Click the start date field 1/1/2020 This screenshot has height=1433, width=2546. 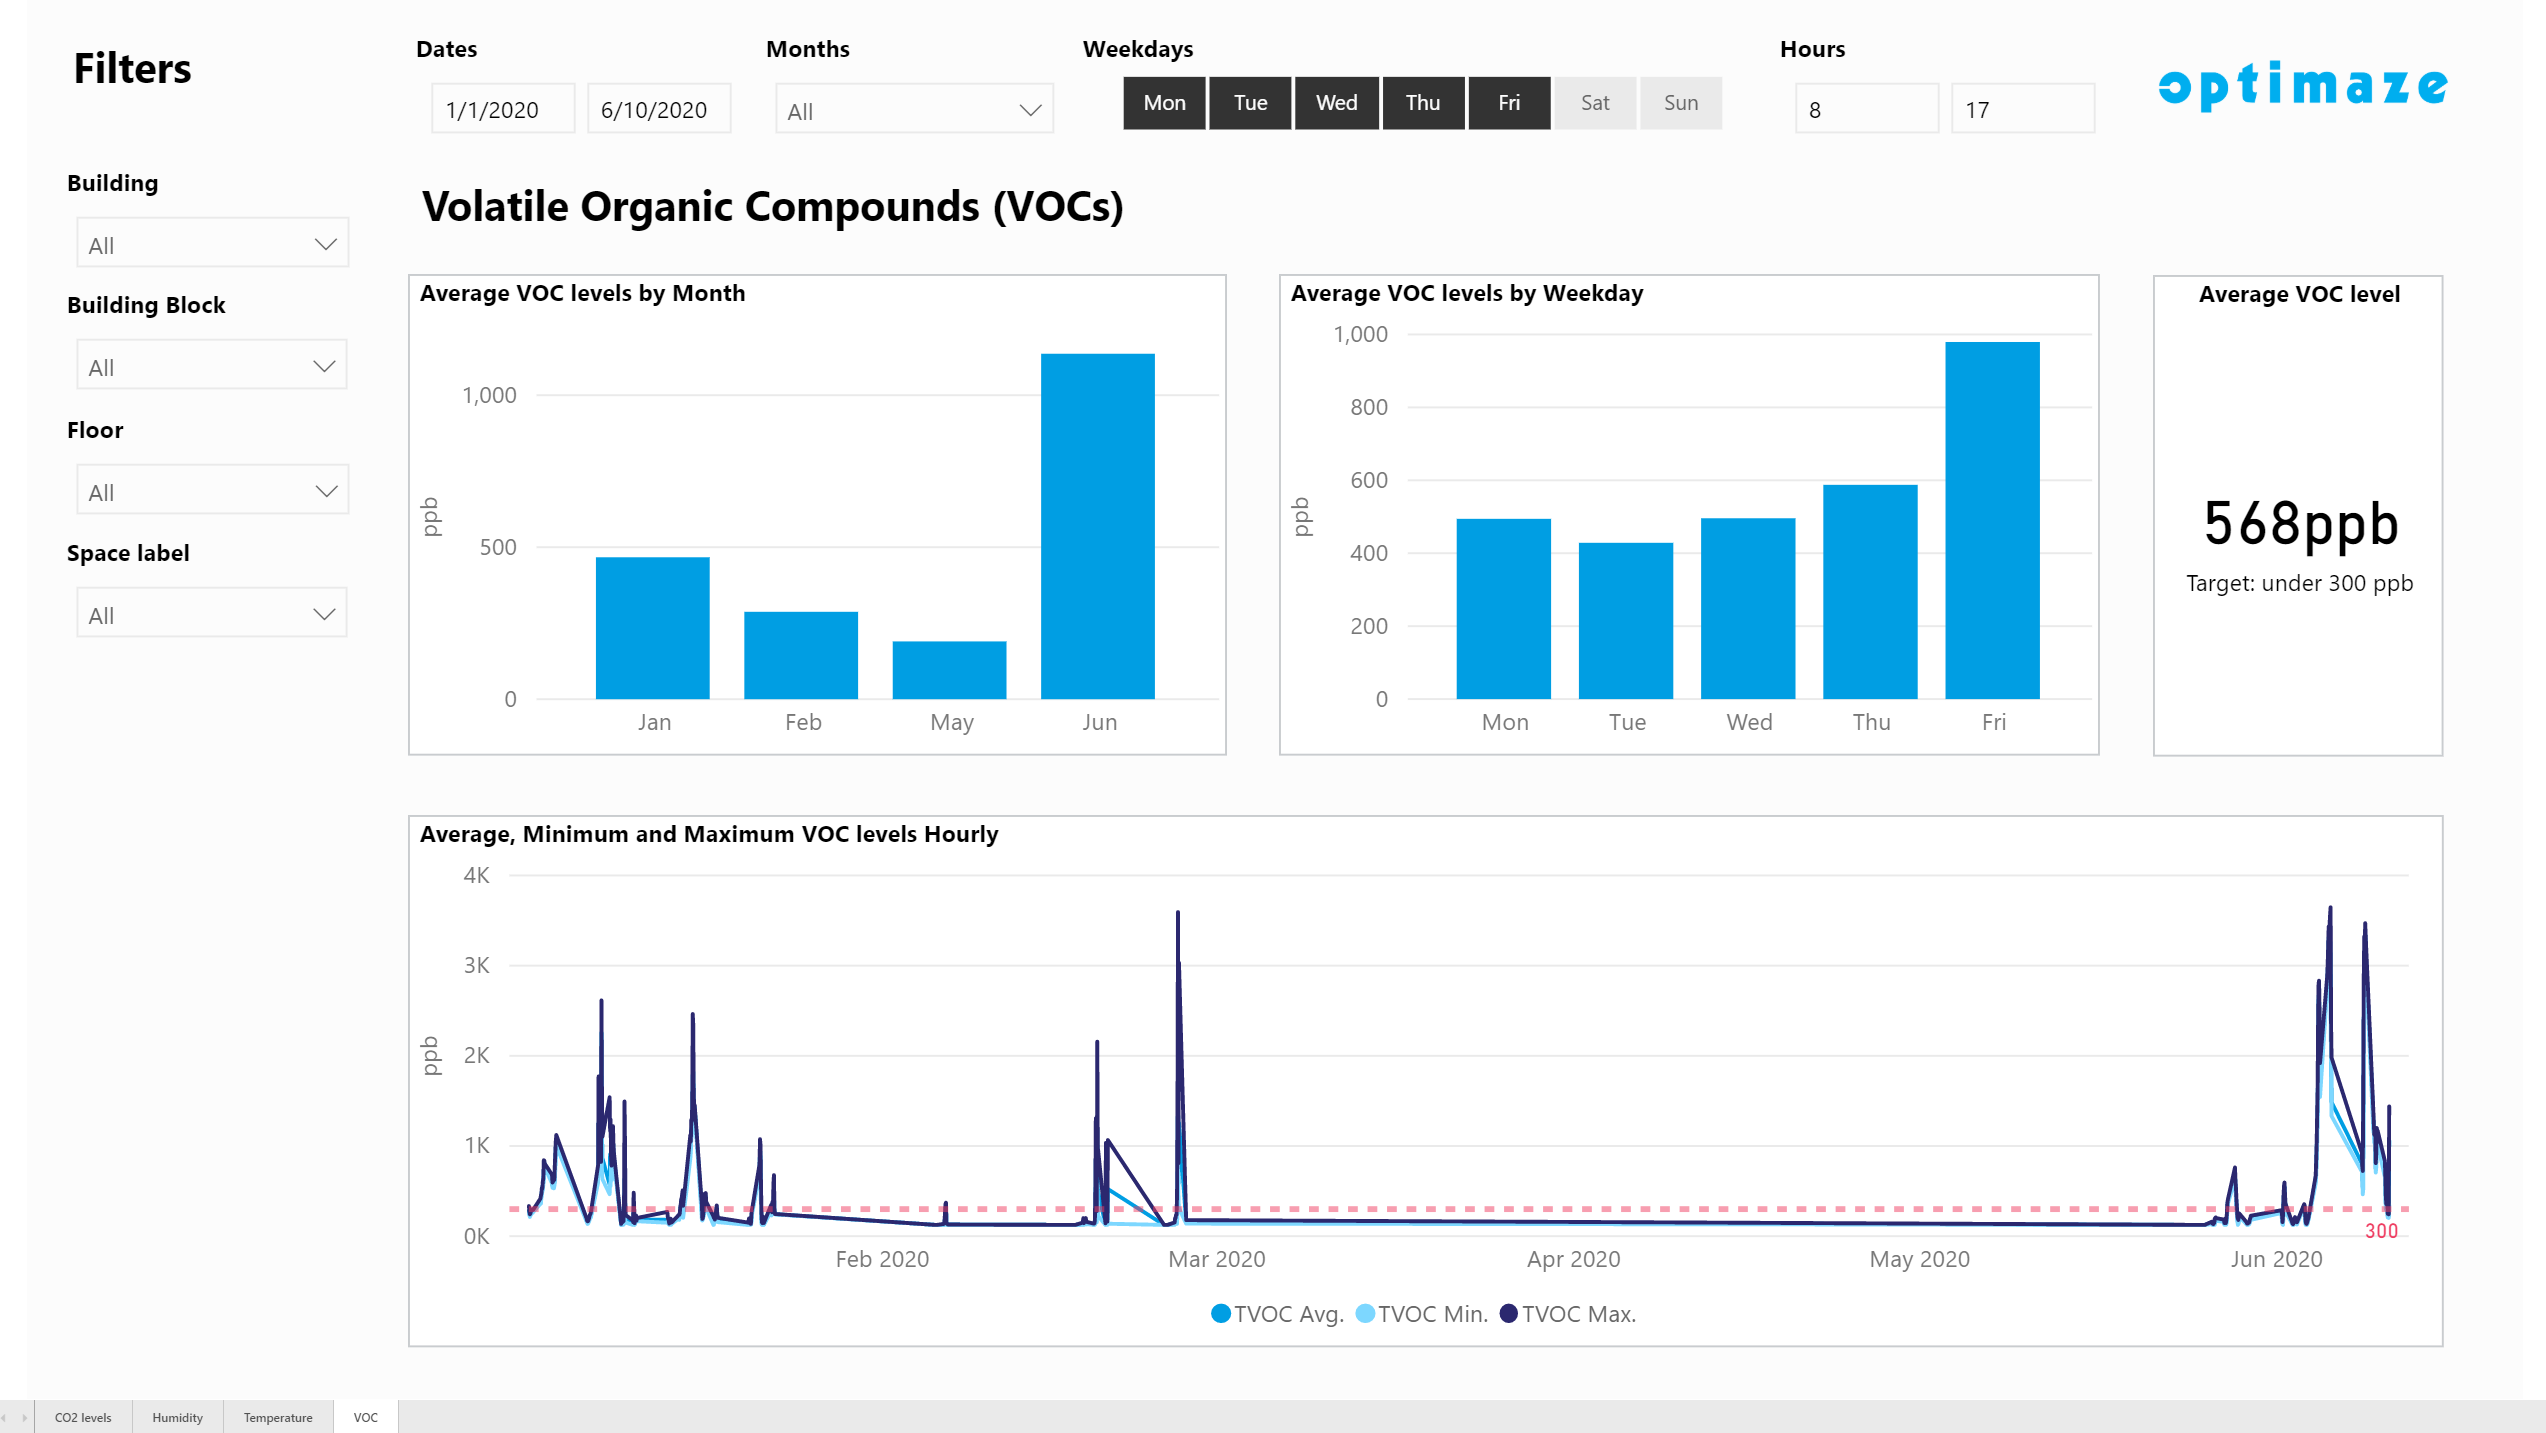pyautogui.click(x=502, y=110)
